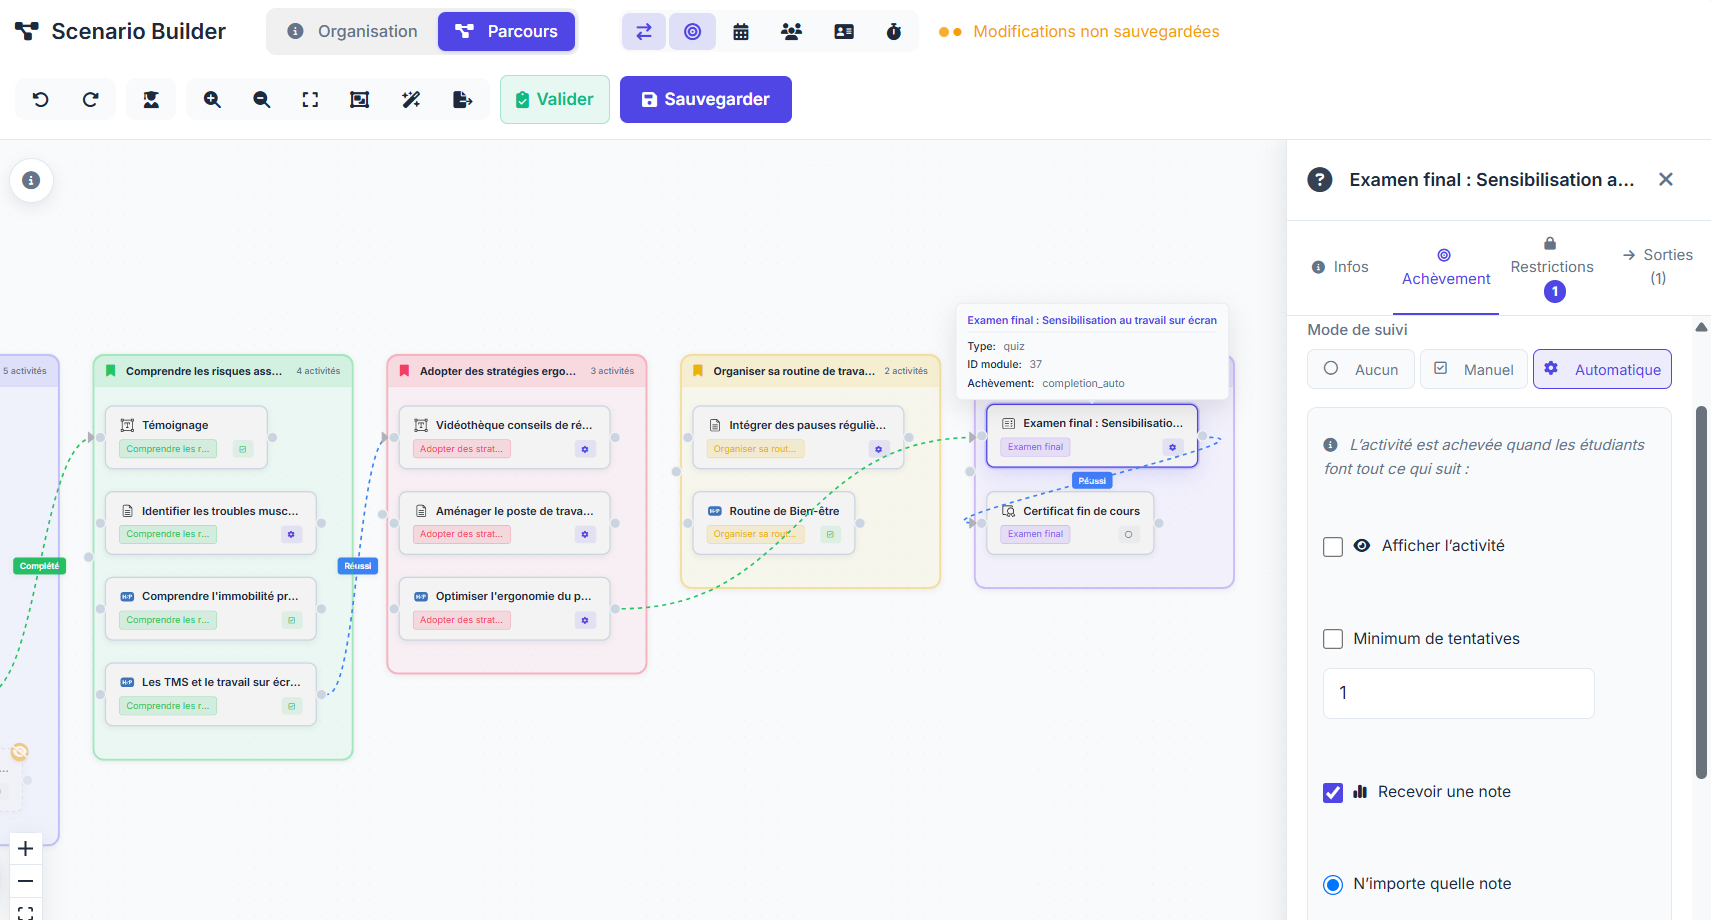Click the canvas plus zoom control

tap(26, 849)
